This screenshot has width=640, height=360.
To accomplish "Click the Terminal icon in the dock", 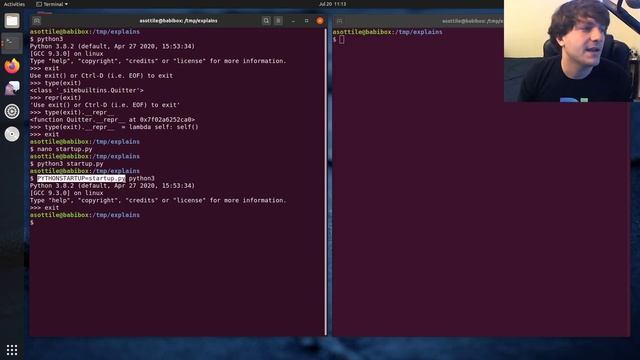I will click(x=12, y=43).
